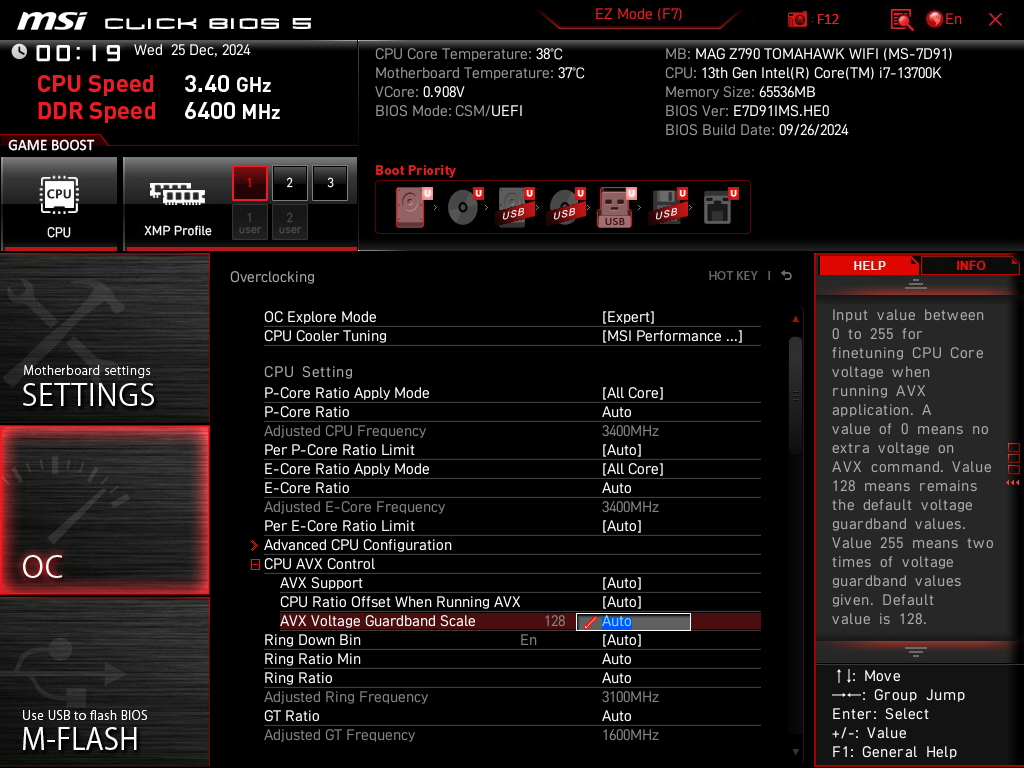The width and height of the screenshot is (1024, 768).
Task: Click the MSI logo
Action: point(52,22)
